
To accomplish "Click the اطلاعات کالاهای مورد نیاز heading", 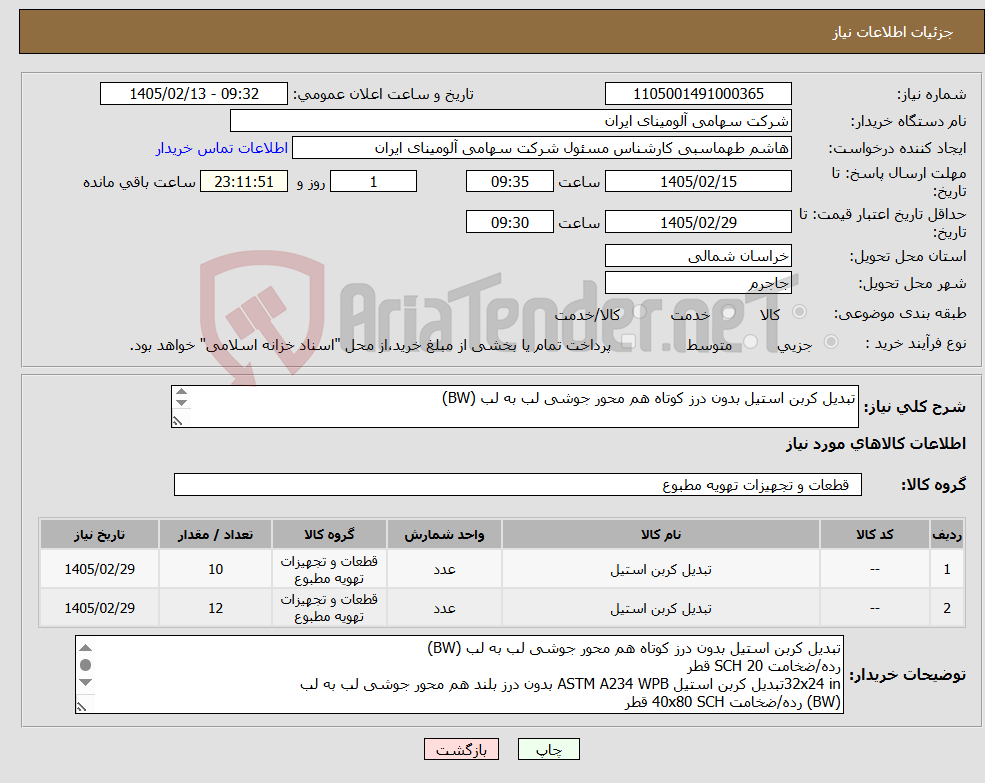I will tap(875, 444).
